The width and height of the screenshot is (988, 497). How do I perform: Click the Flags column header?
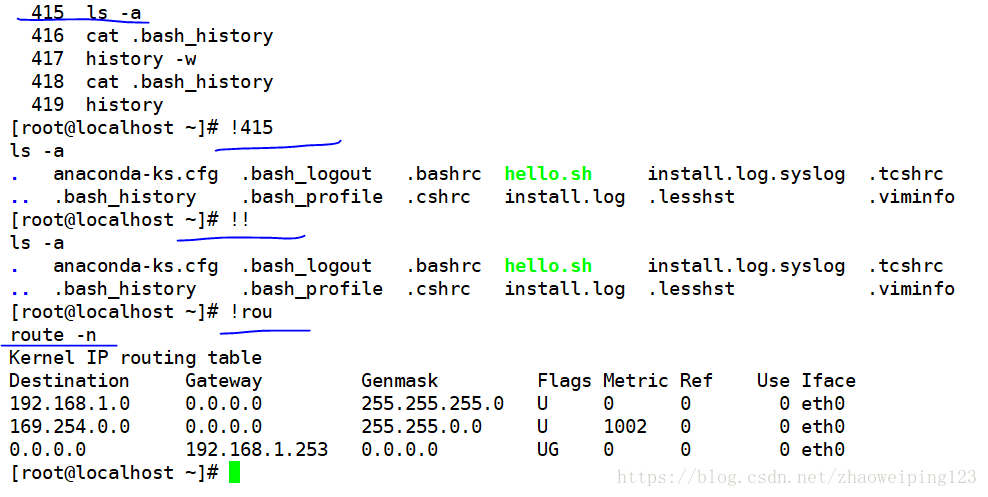click(x=565, y=381)
